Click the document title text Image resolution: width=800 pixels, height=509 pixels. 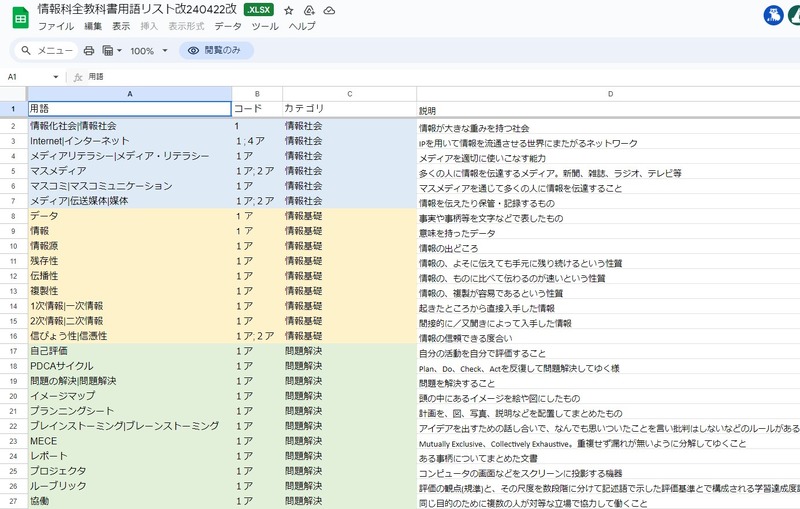tap(138, 9)
